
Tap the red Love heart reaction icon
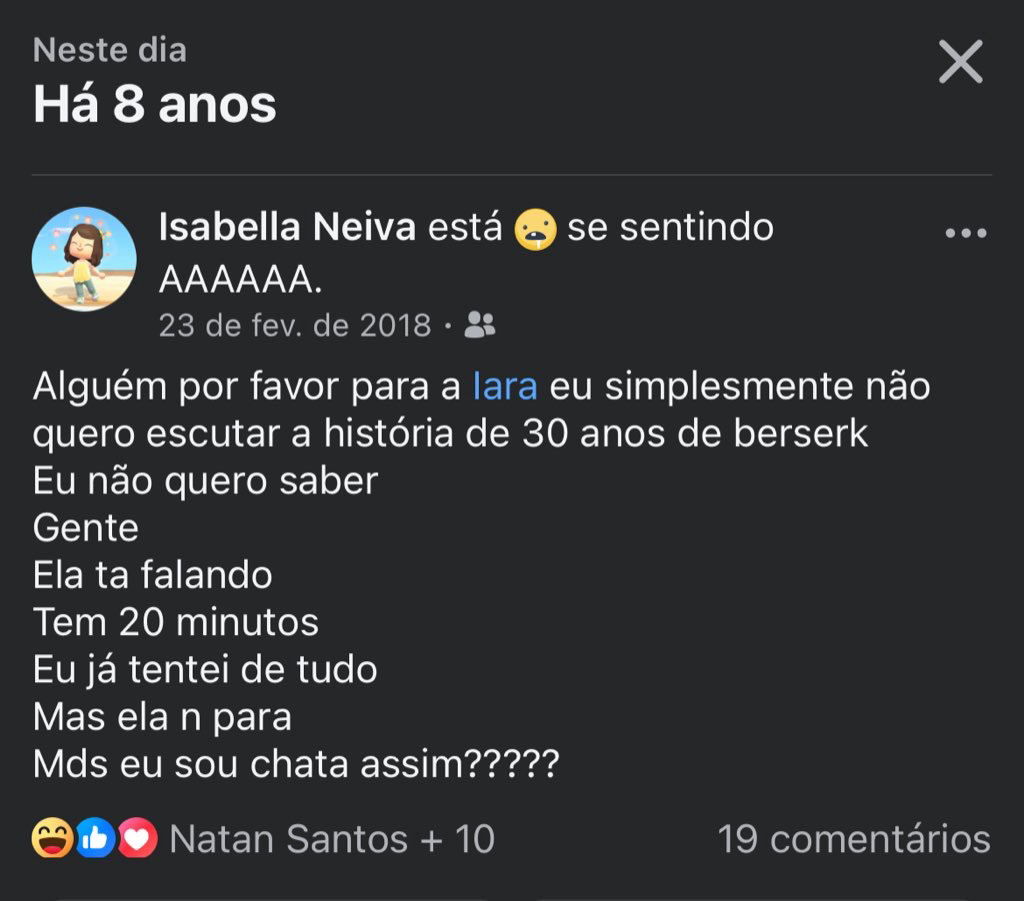coord(138,839)
